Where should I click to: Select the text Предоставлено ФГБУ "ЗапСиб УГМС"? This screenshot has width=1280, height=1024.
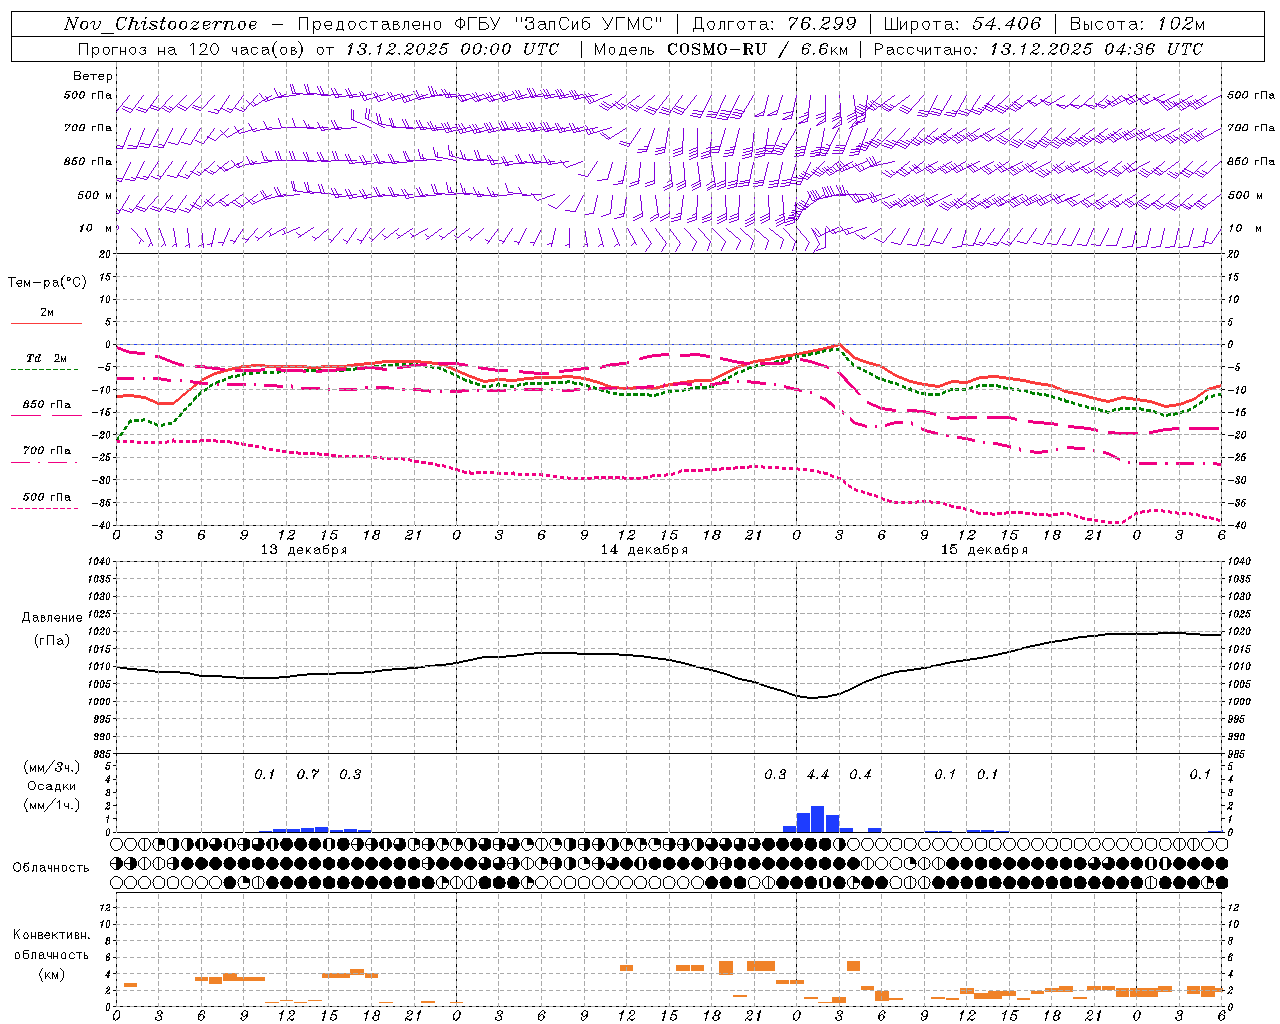480,24
